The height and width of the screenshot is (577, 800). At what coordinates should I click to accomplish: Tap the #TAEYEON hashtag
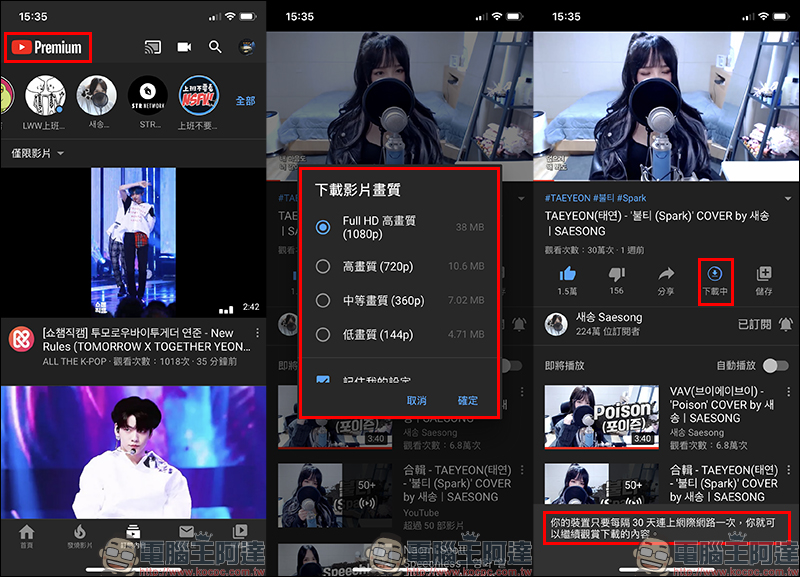567,198
